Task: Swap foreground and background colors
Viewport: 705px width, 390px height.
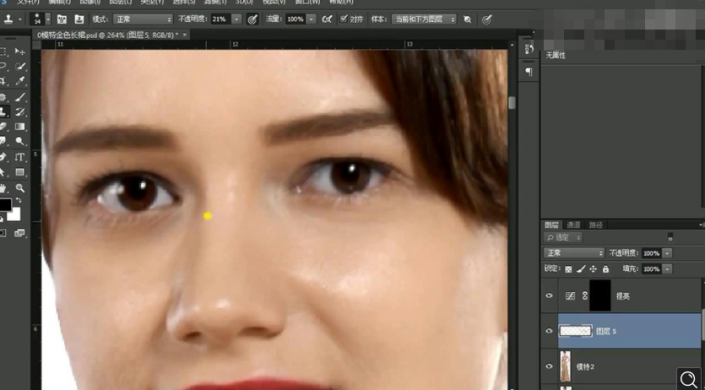Action: (18, 200)
